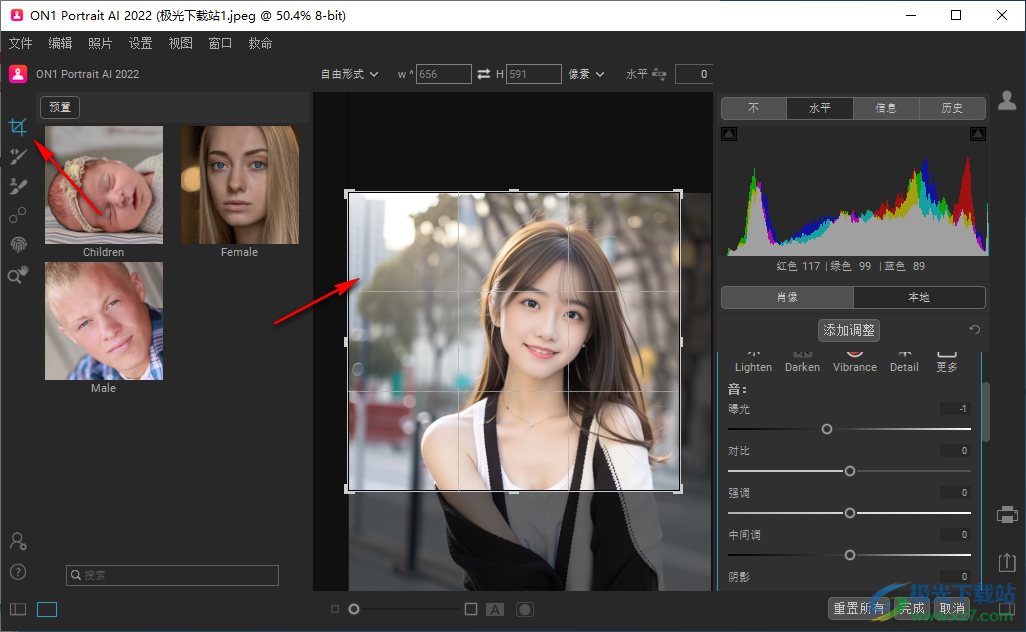Switch to single image view mode icon
The image size is (1026, 632).
[46, 609]
